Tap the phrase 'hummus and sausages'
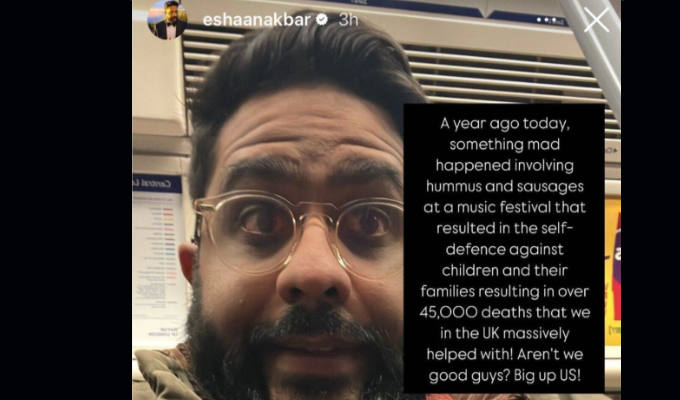This screenshot has width=680, height=400. 505,187
